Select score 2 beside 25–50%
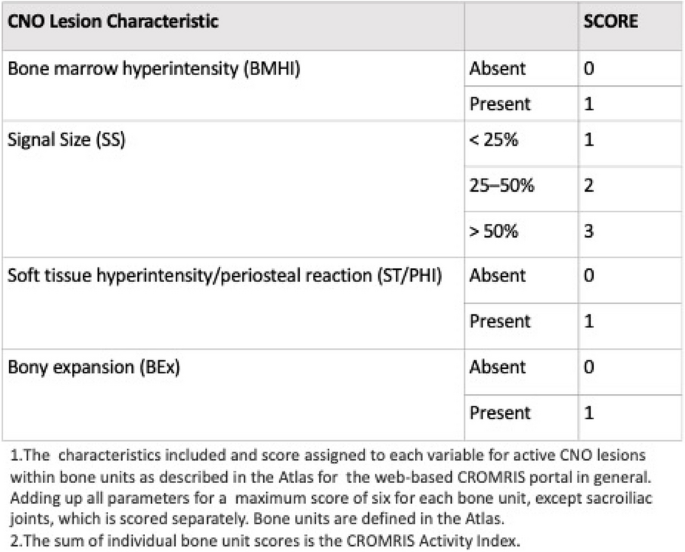685x552 pixels. (589, 186)
